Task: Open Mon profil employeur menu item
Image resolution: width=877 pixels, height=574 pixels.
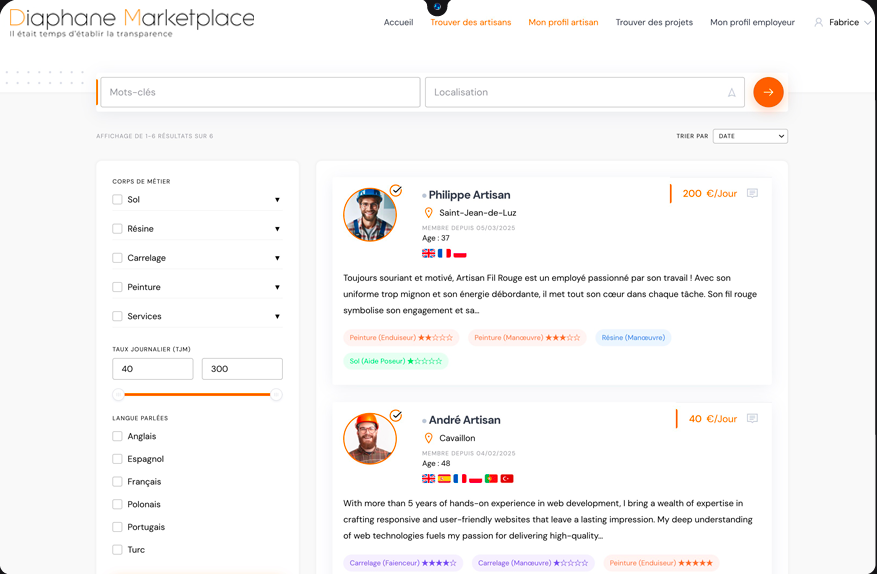Action: 752,22
